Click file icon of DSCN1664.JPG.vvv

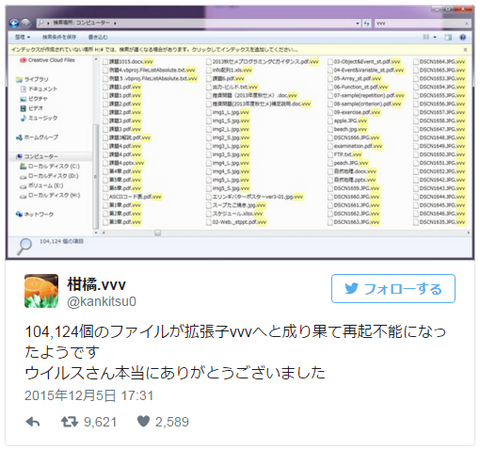click(x=416, y=62)
